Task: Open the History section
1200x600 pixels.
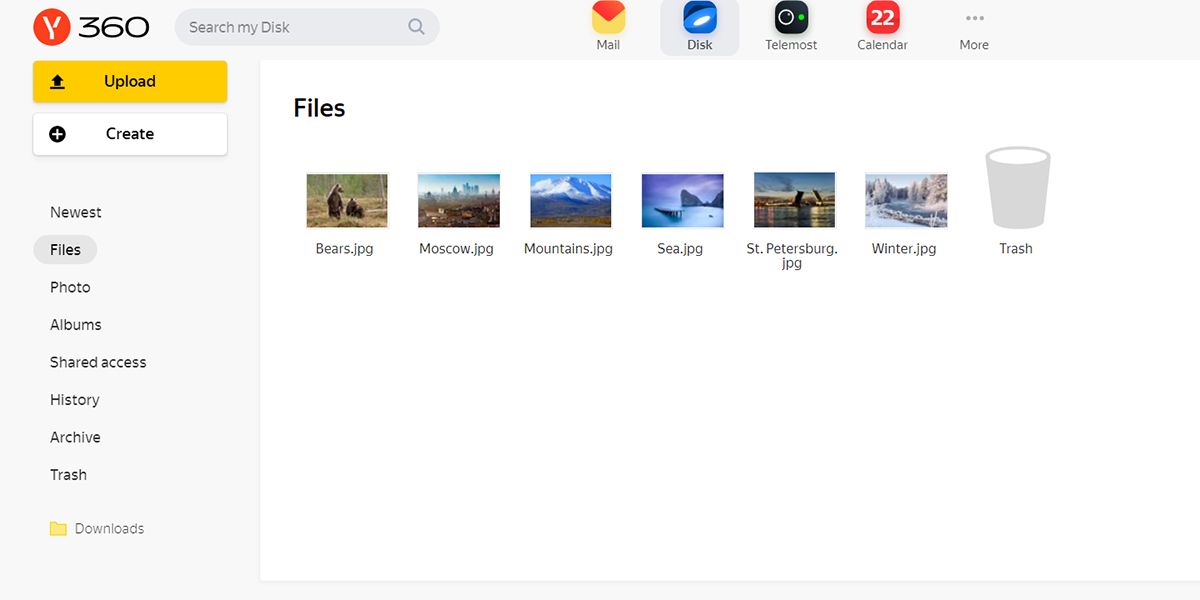Action: tap(75, 400)
